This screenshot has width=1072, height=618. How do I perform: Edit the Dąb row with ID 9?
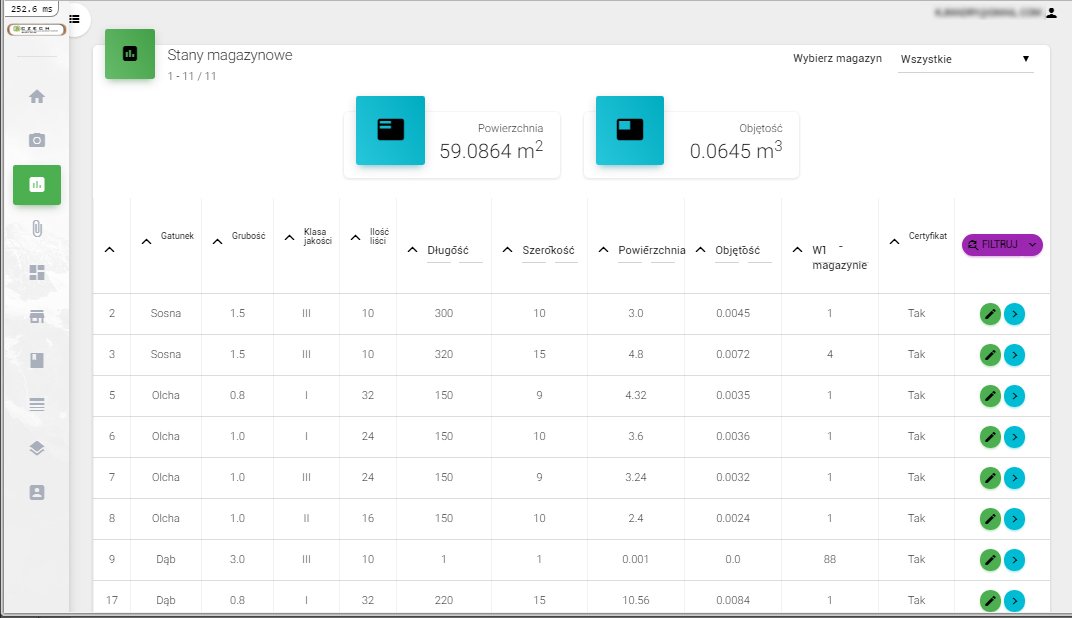990,559
